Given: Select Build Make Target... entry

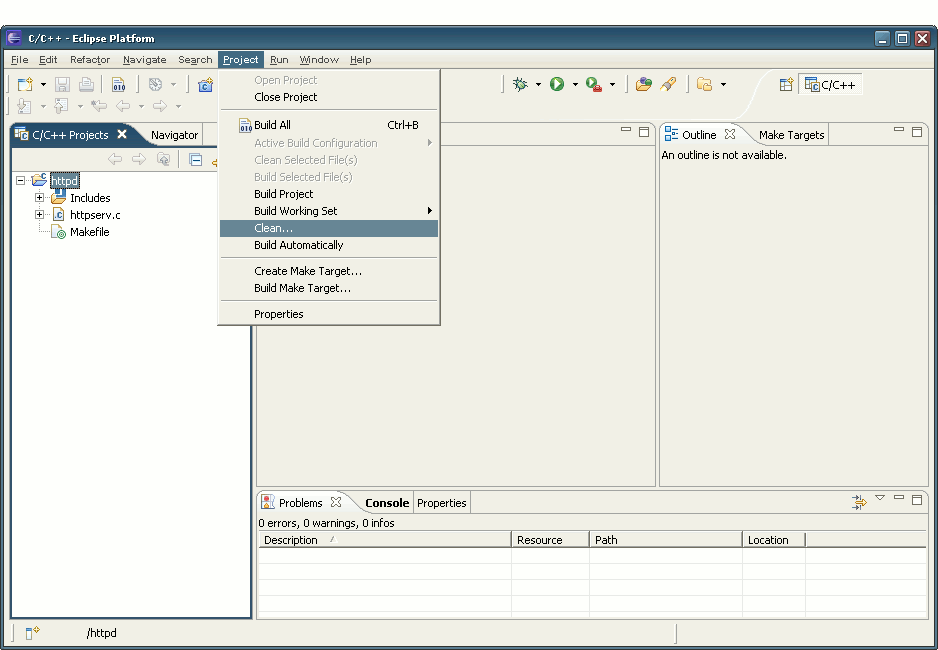Looking at the screenshot, I should (x=329, y=288).
